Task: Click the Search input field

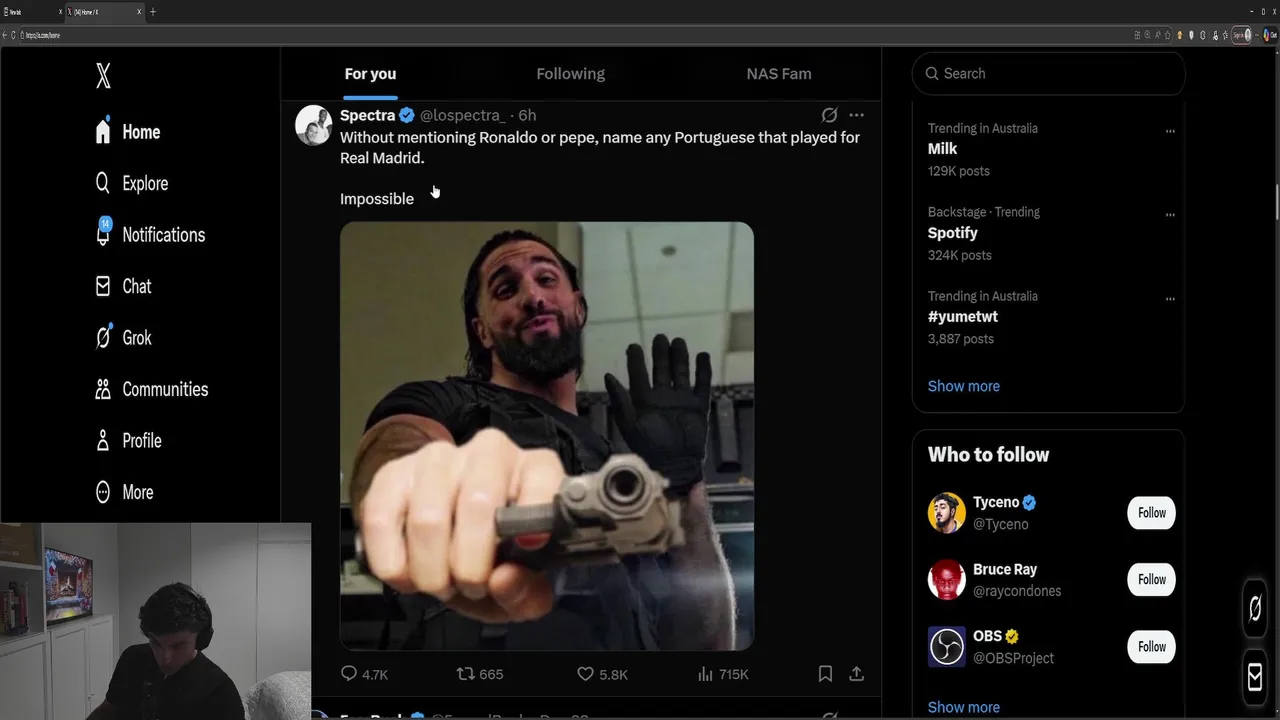Action: click(x=1050, y=74)
